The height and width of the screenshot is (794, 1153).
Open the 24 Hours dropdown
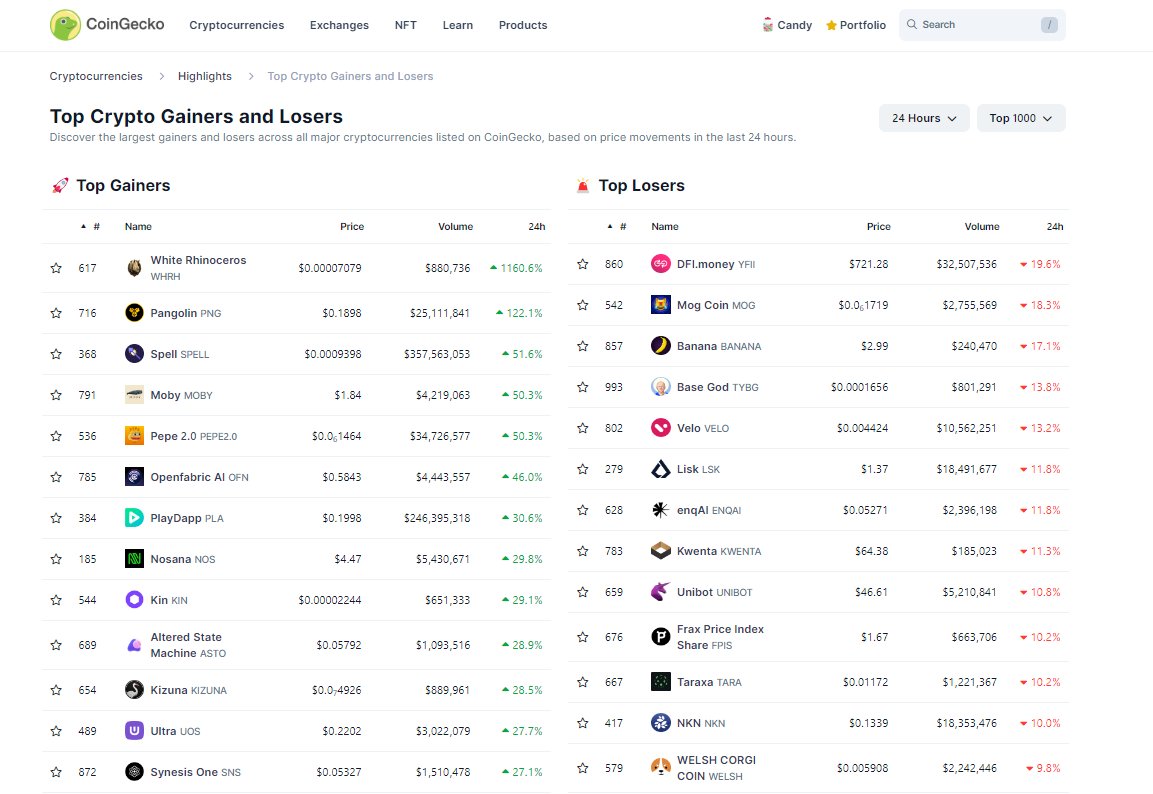click(923, 117)
